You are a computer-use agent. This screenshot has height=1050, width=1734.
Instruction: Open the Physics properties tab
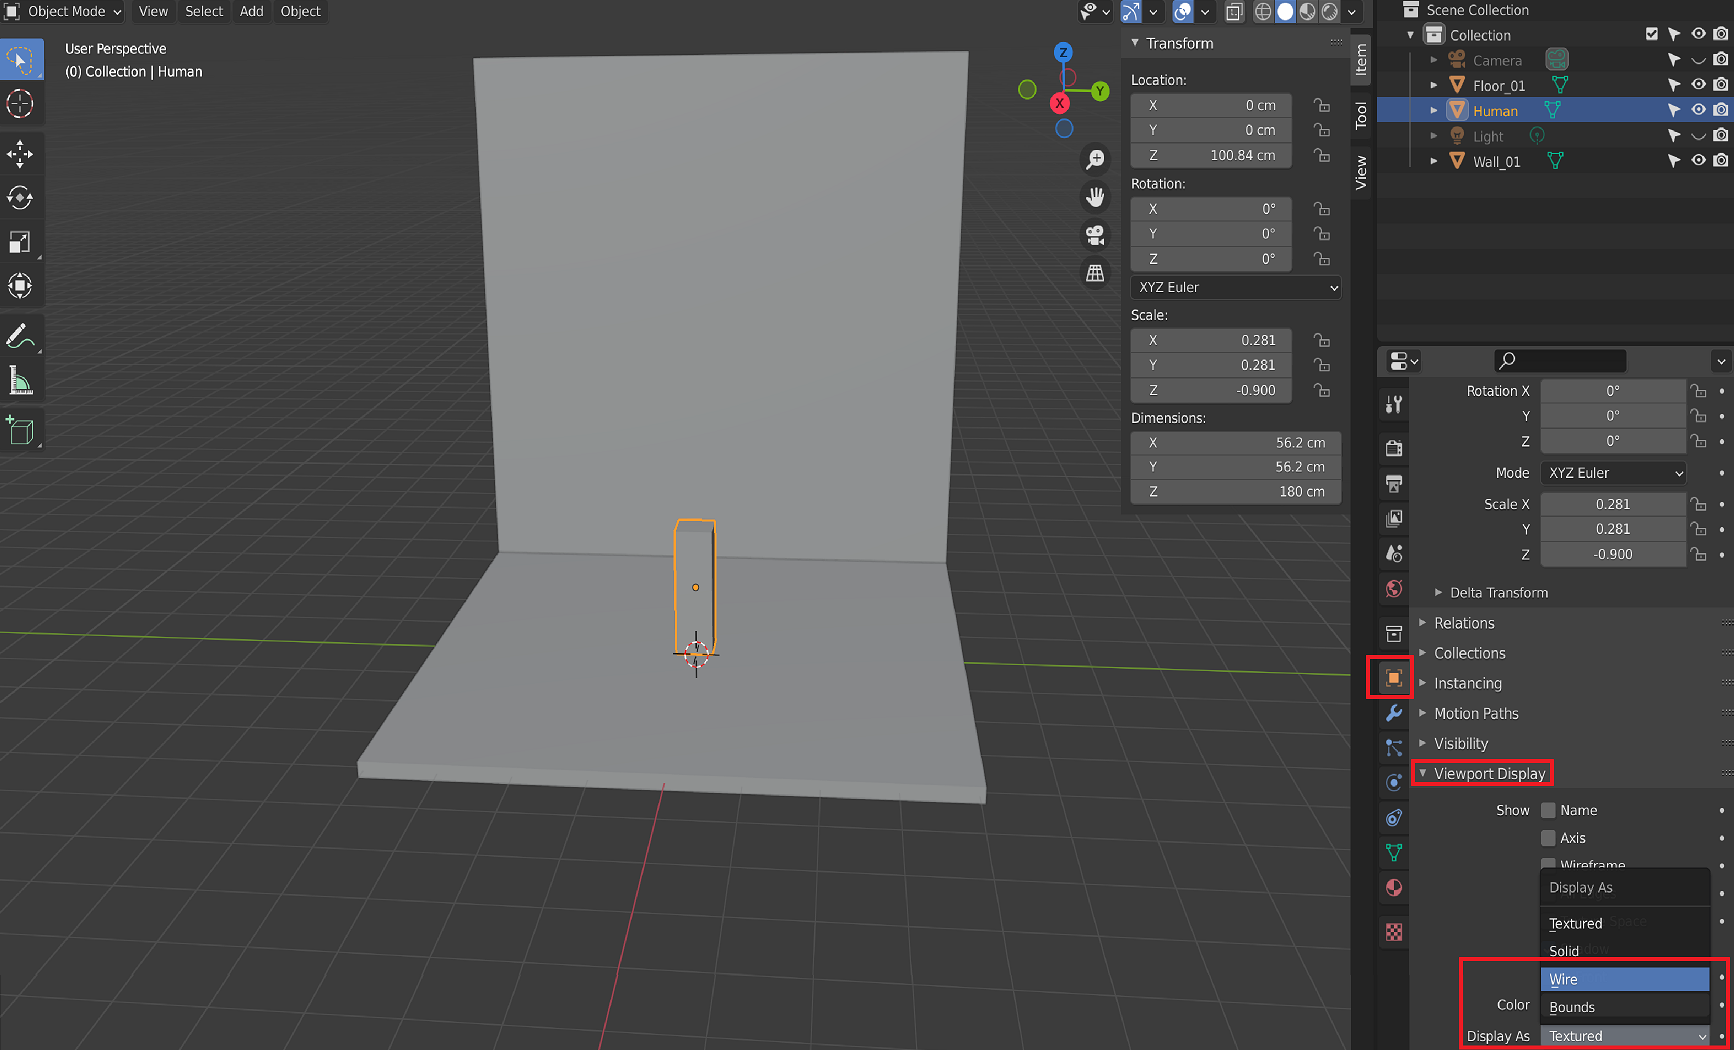(x=1394, y=783)
